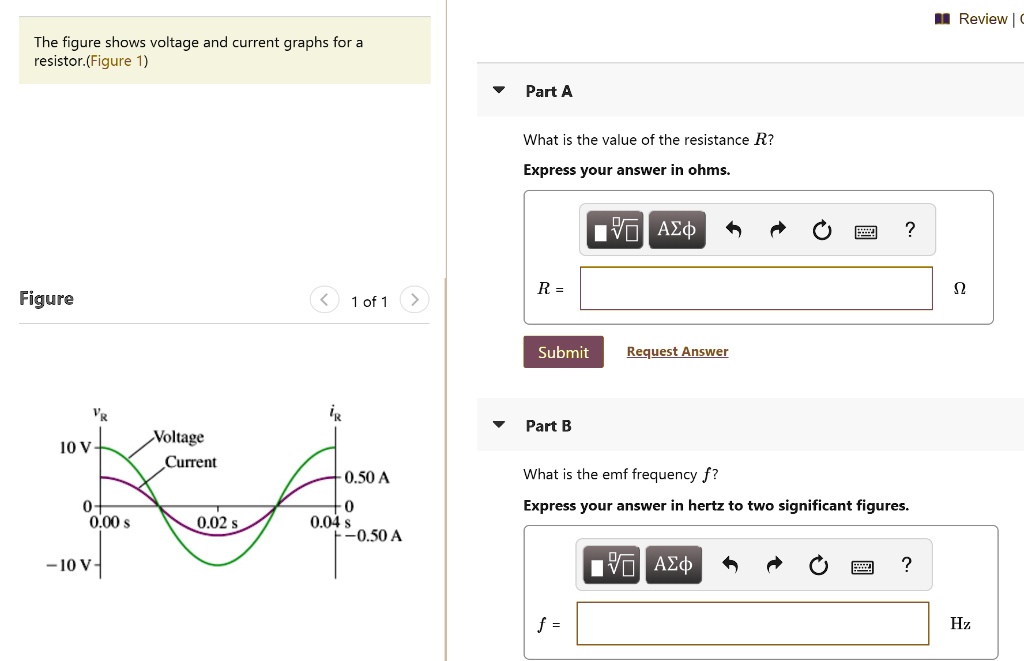Image resolution: width=1024 pixels, height=661 pixels.
Task: Reset the Part A answer with refresh icon
Action: [821, 229]
